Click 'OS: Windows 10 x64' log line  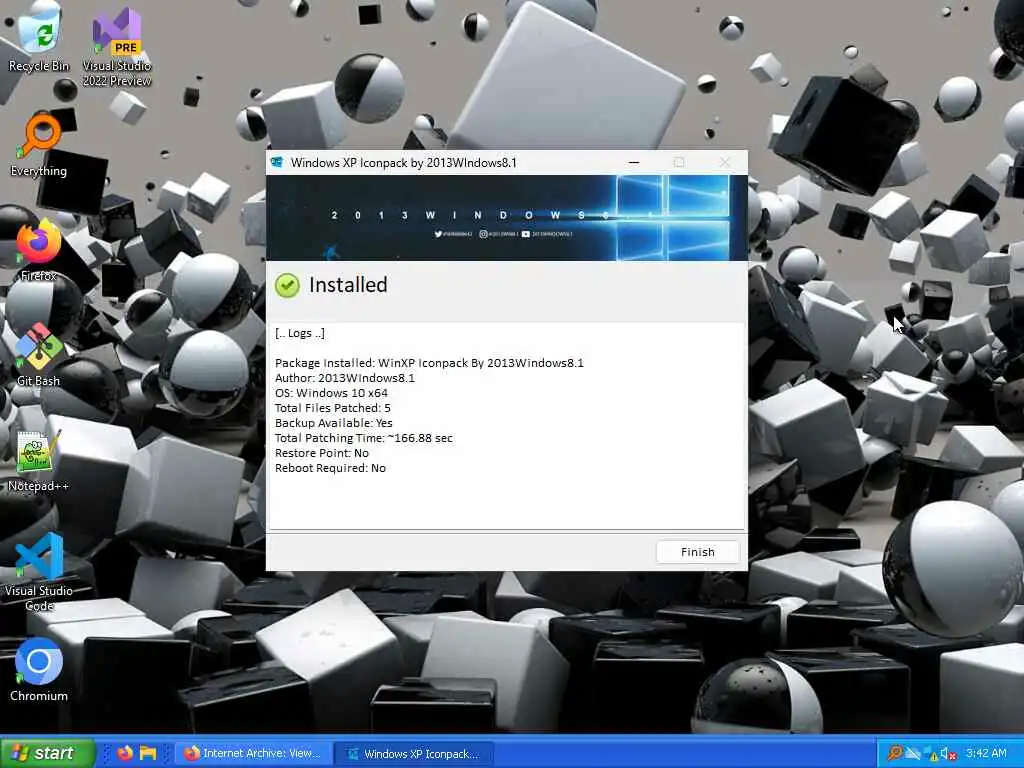point(331,393)
